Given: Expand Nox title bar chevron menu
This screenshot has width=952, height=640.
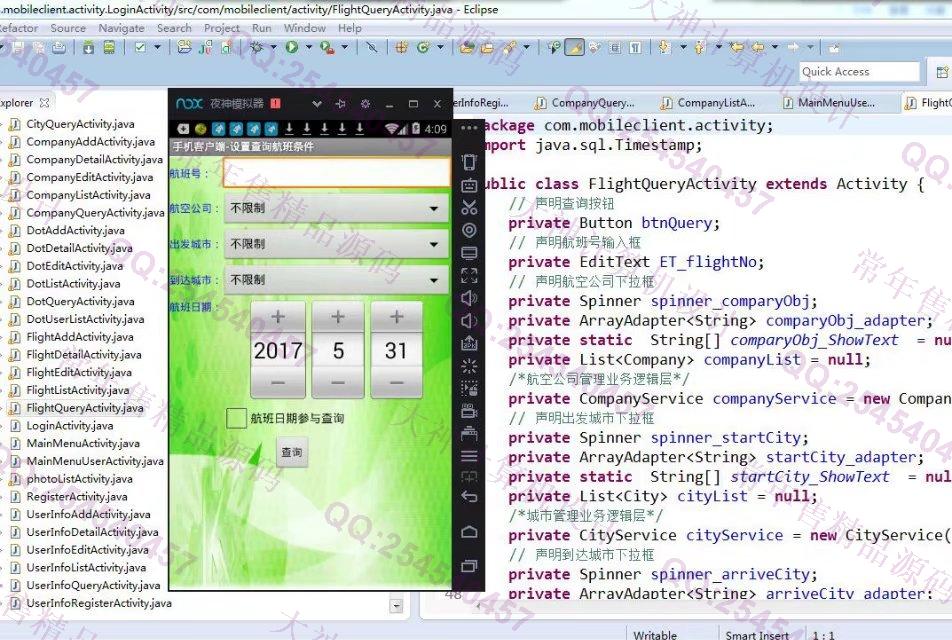Looking at the screenshot, I should coord(316,104).
